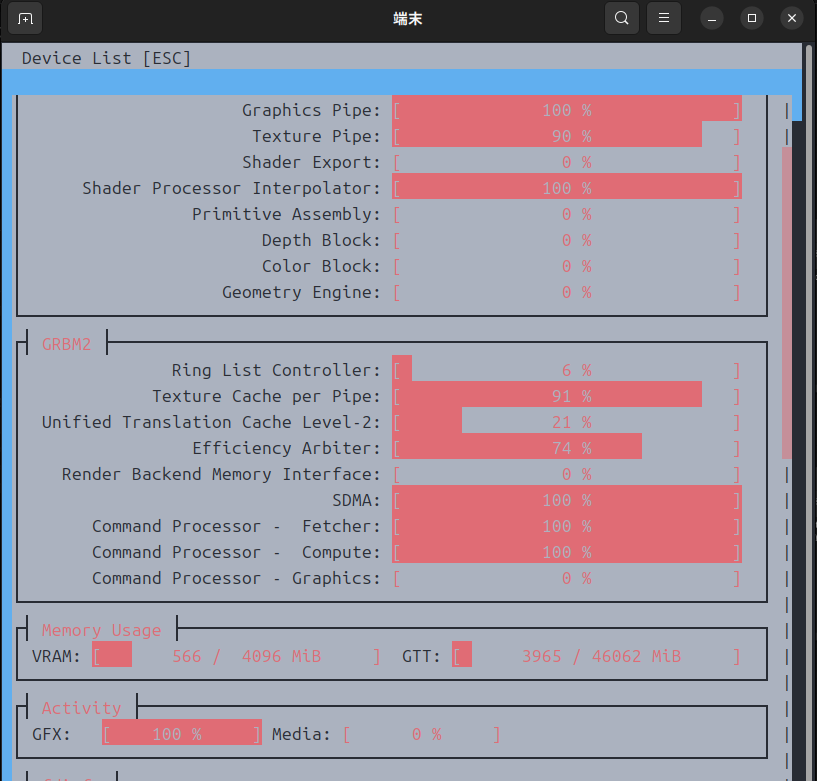Click the Graphics Pipe 100 % usage bar
The width and height of the screenshot is (817, 781).
(x=566, y=110)
